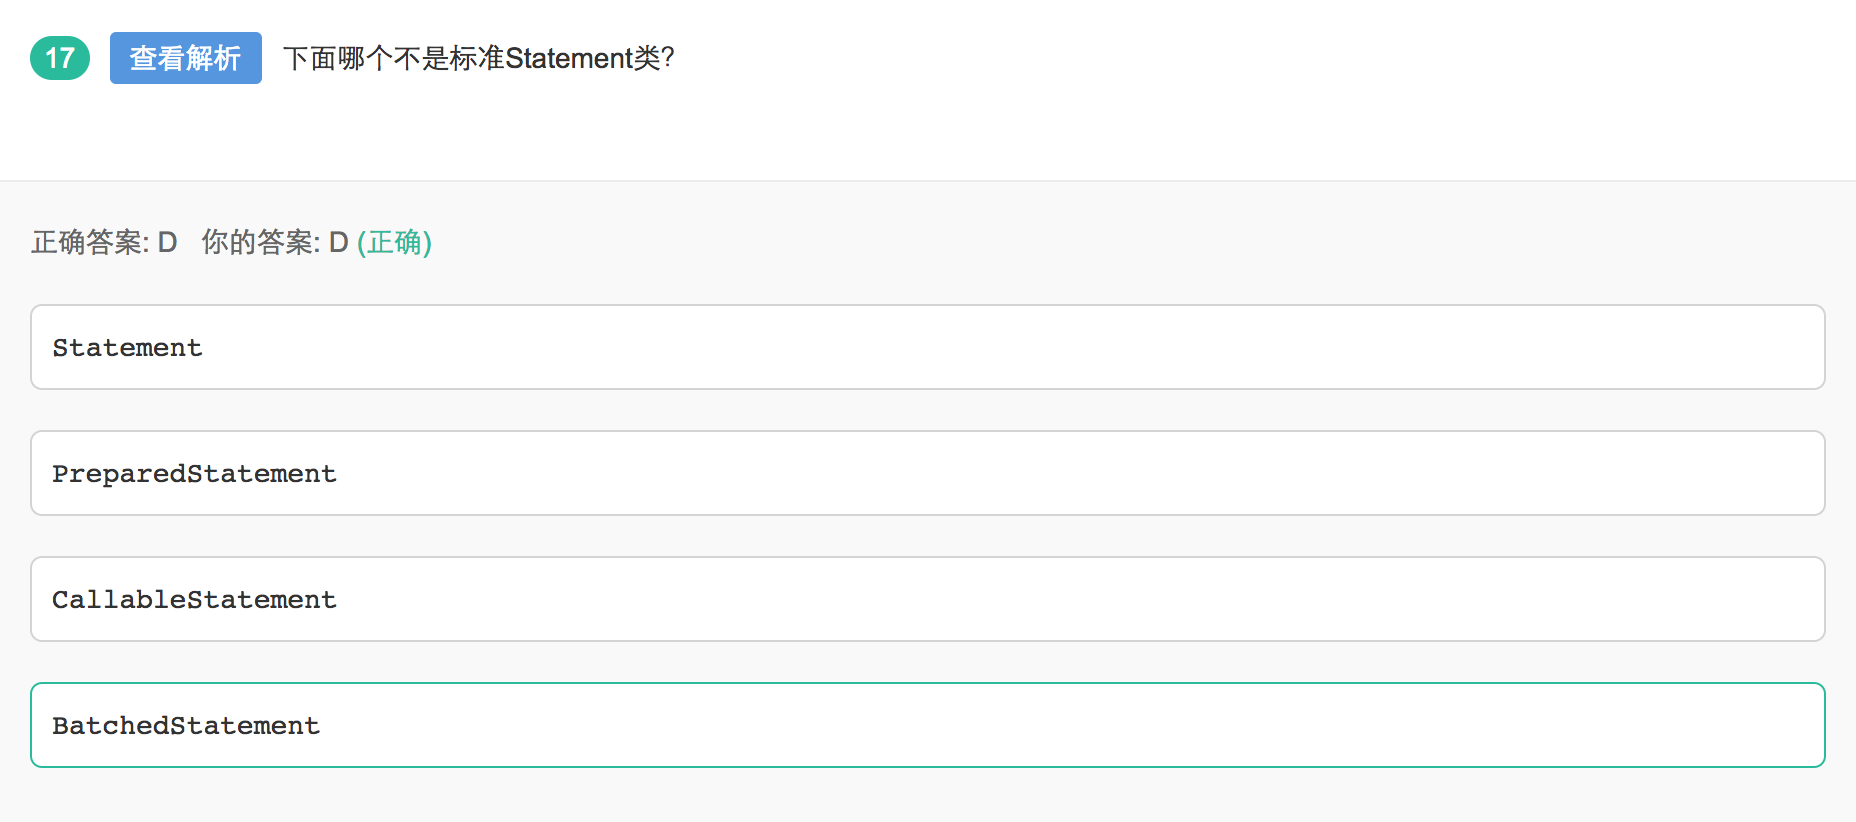Click the green (正确) result indicator
Screen dimensions: 1856x822
tap(394, 242)
